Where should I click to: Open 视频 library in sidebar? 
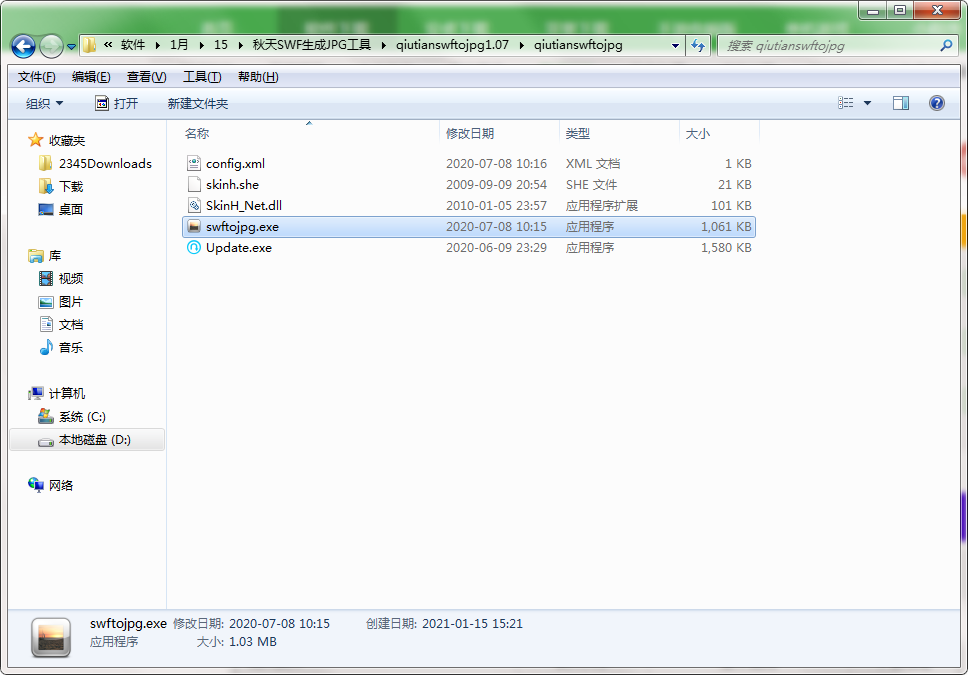tap(60, 279)
